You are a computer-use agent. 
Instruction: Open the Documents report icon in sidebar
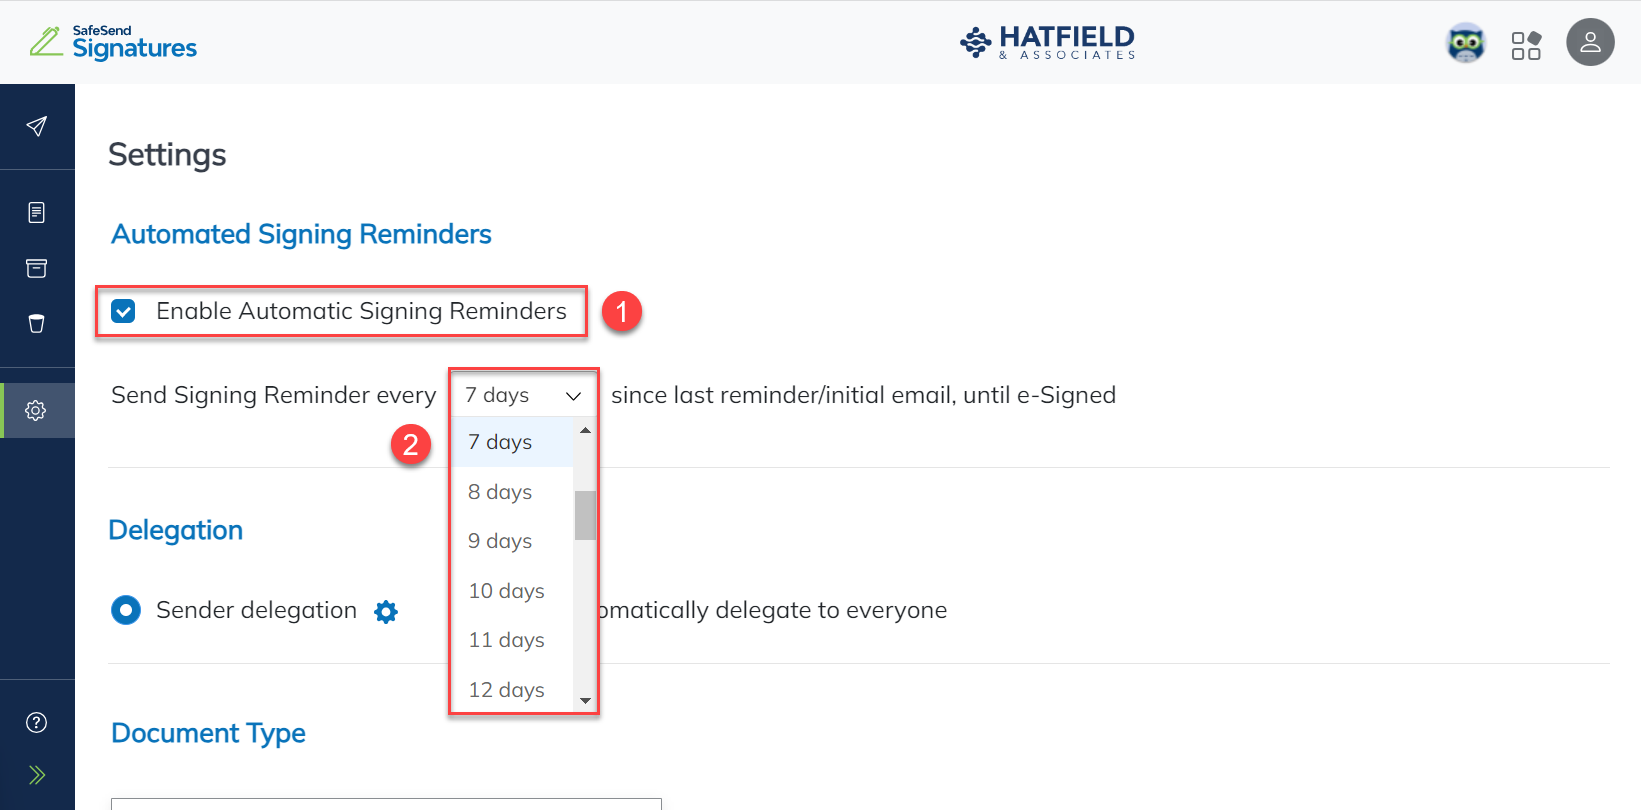pyautogui.click(x=37, y=212)
